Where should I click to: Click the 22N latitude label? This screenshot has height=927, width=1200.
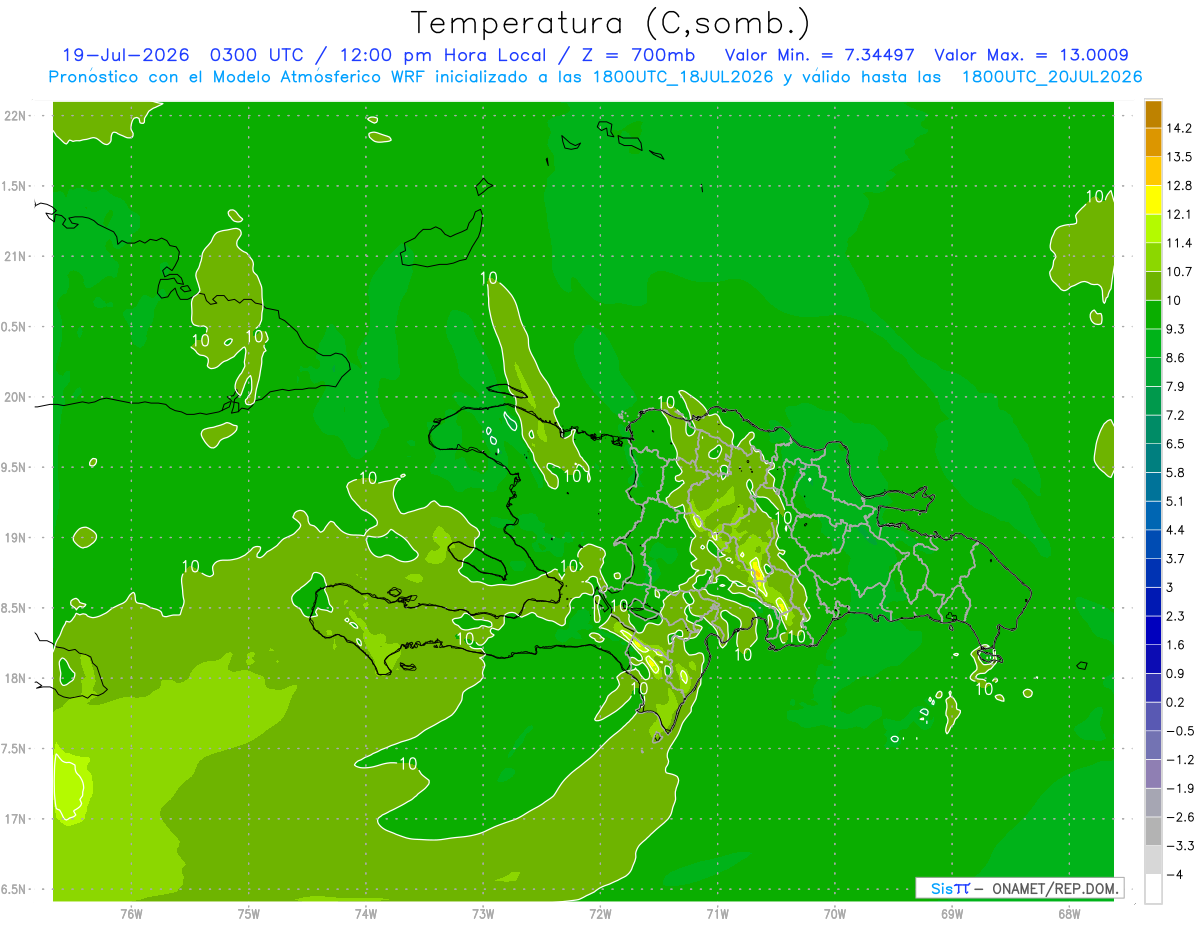point(15,116)
